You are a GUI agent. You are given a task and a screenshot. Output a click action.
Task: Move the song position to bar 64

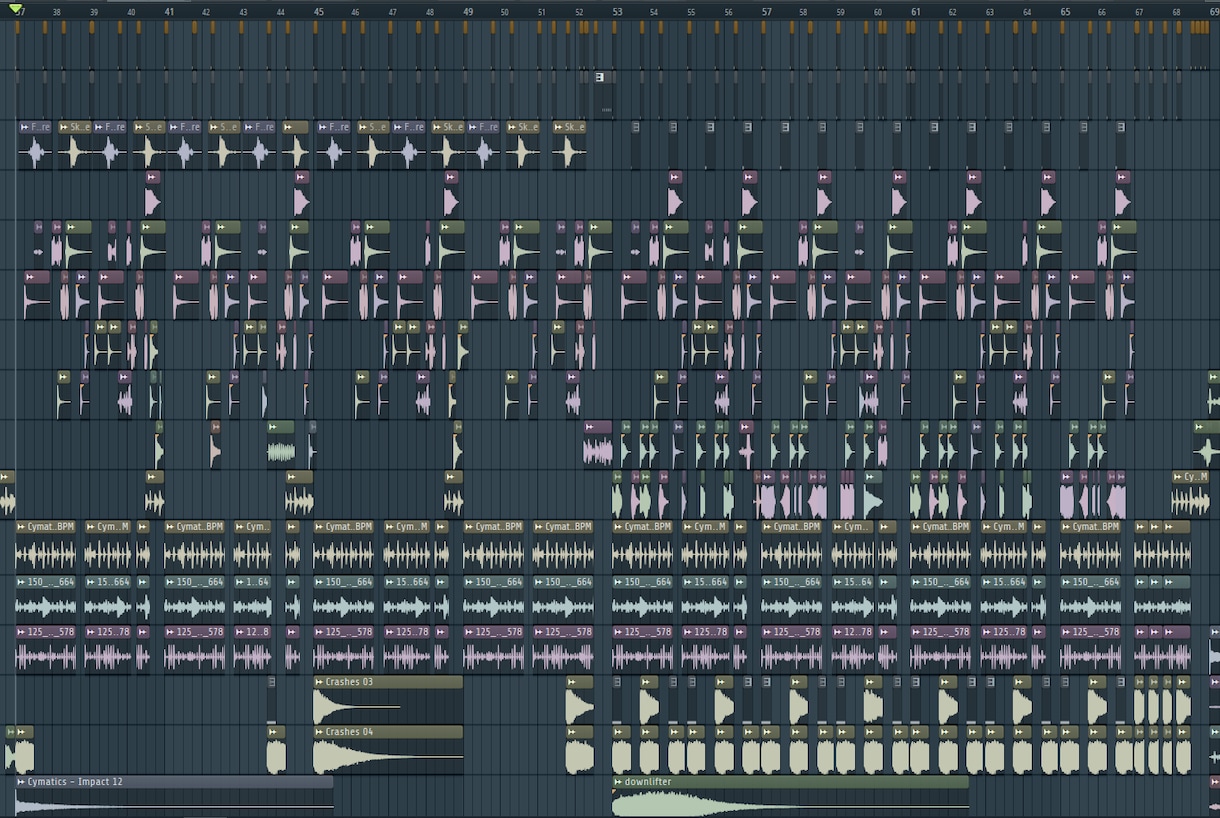click(x=1028, y=12)
